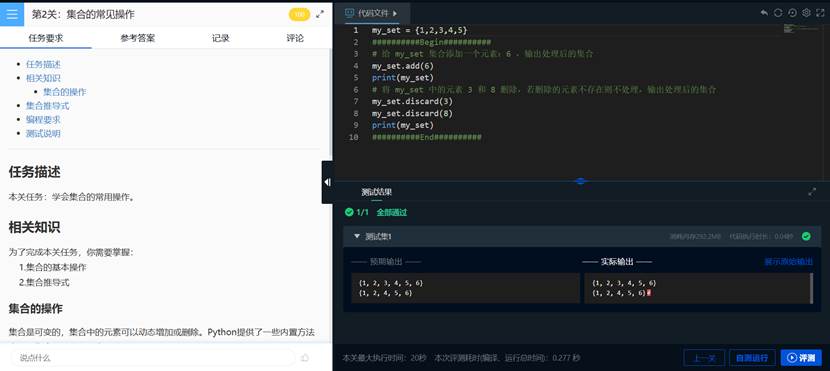830x371 pixels.
Task: Expand the task description panel to fullscreen
Action: tap(320, 14)
